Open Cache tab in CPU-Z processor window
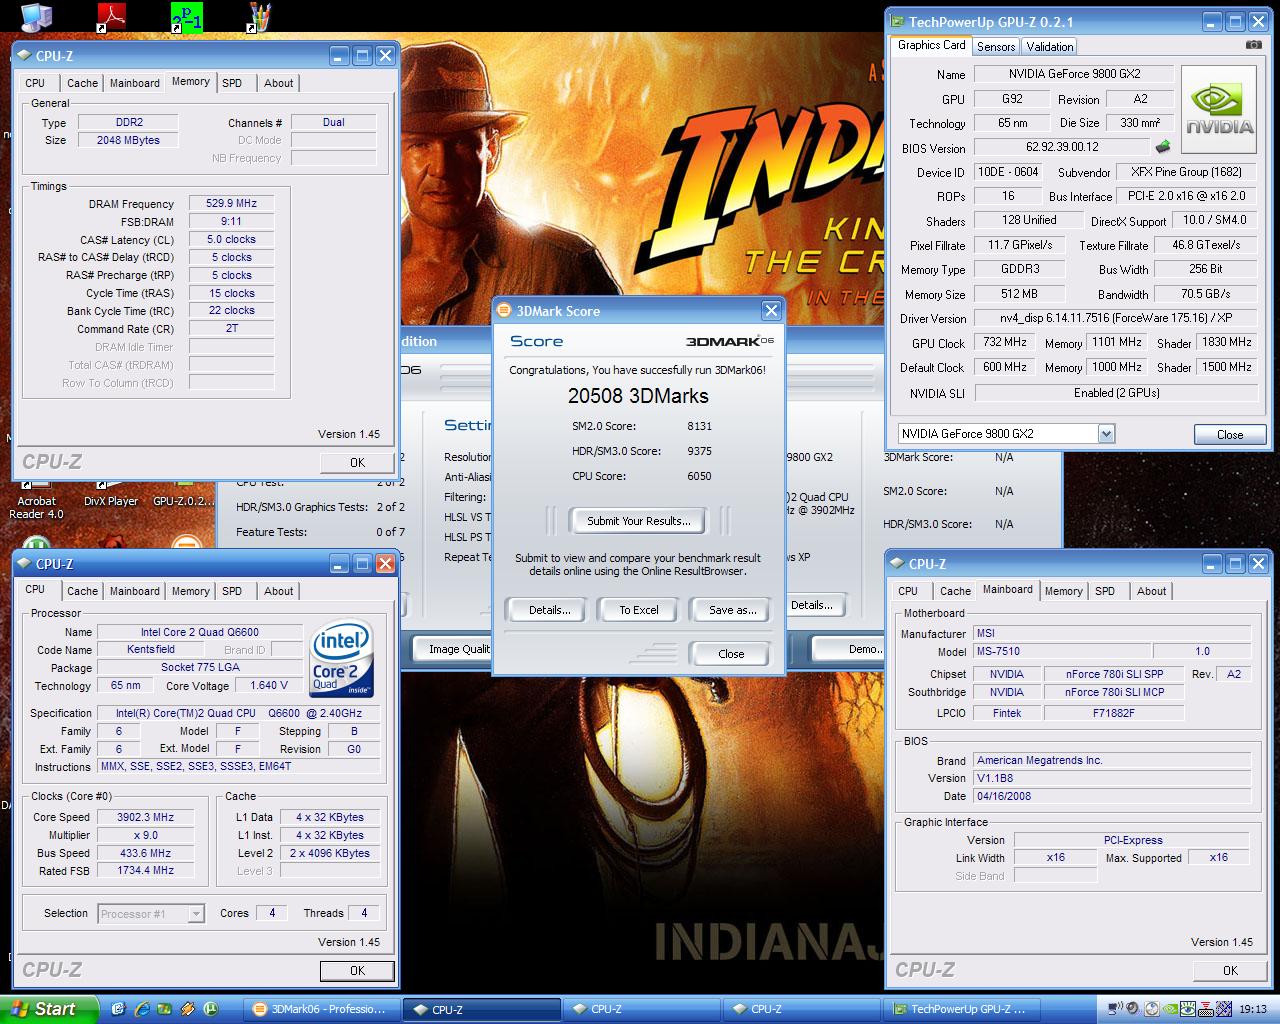This screenshot has width=1280, height=1024. (82, 591)
